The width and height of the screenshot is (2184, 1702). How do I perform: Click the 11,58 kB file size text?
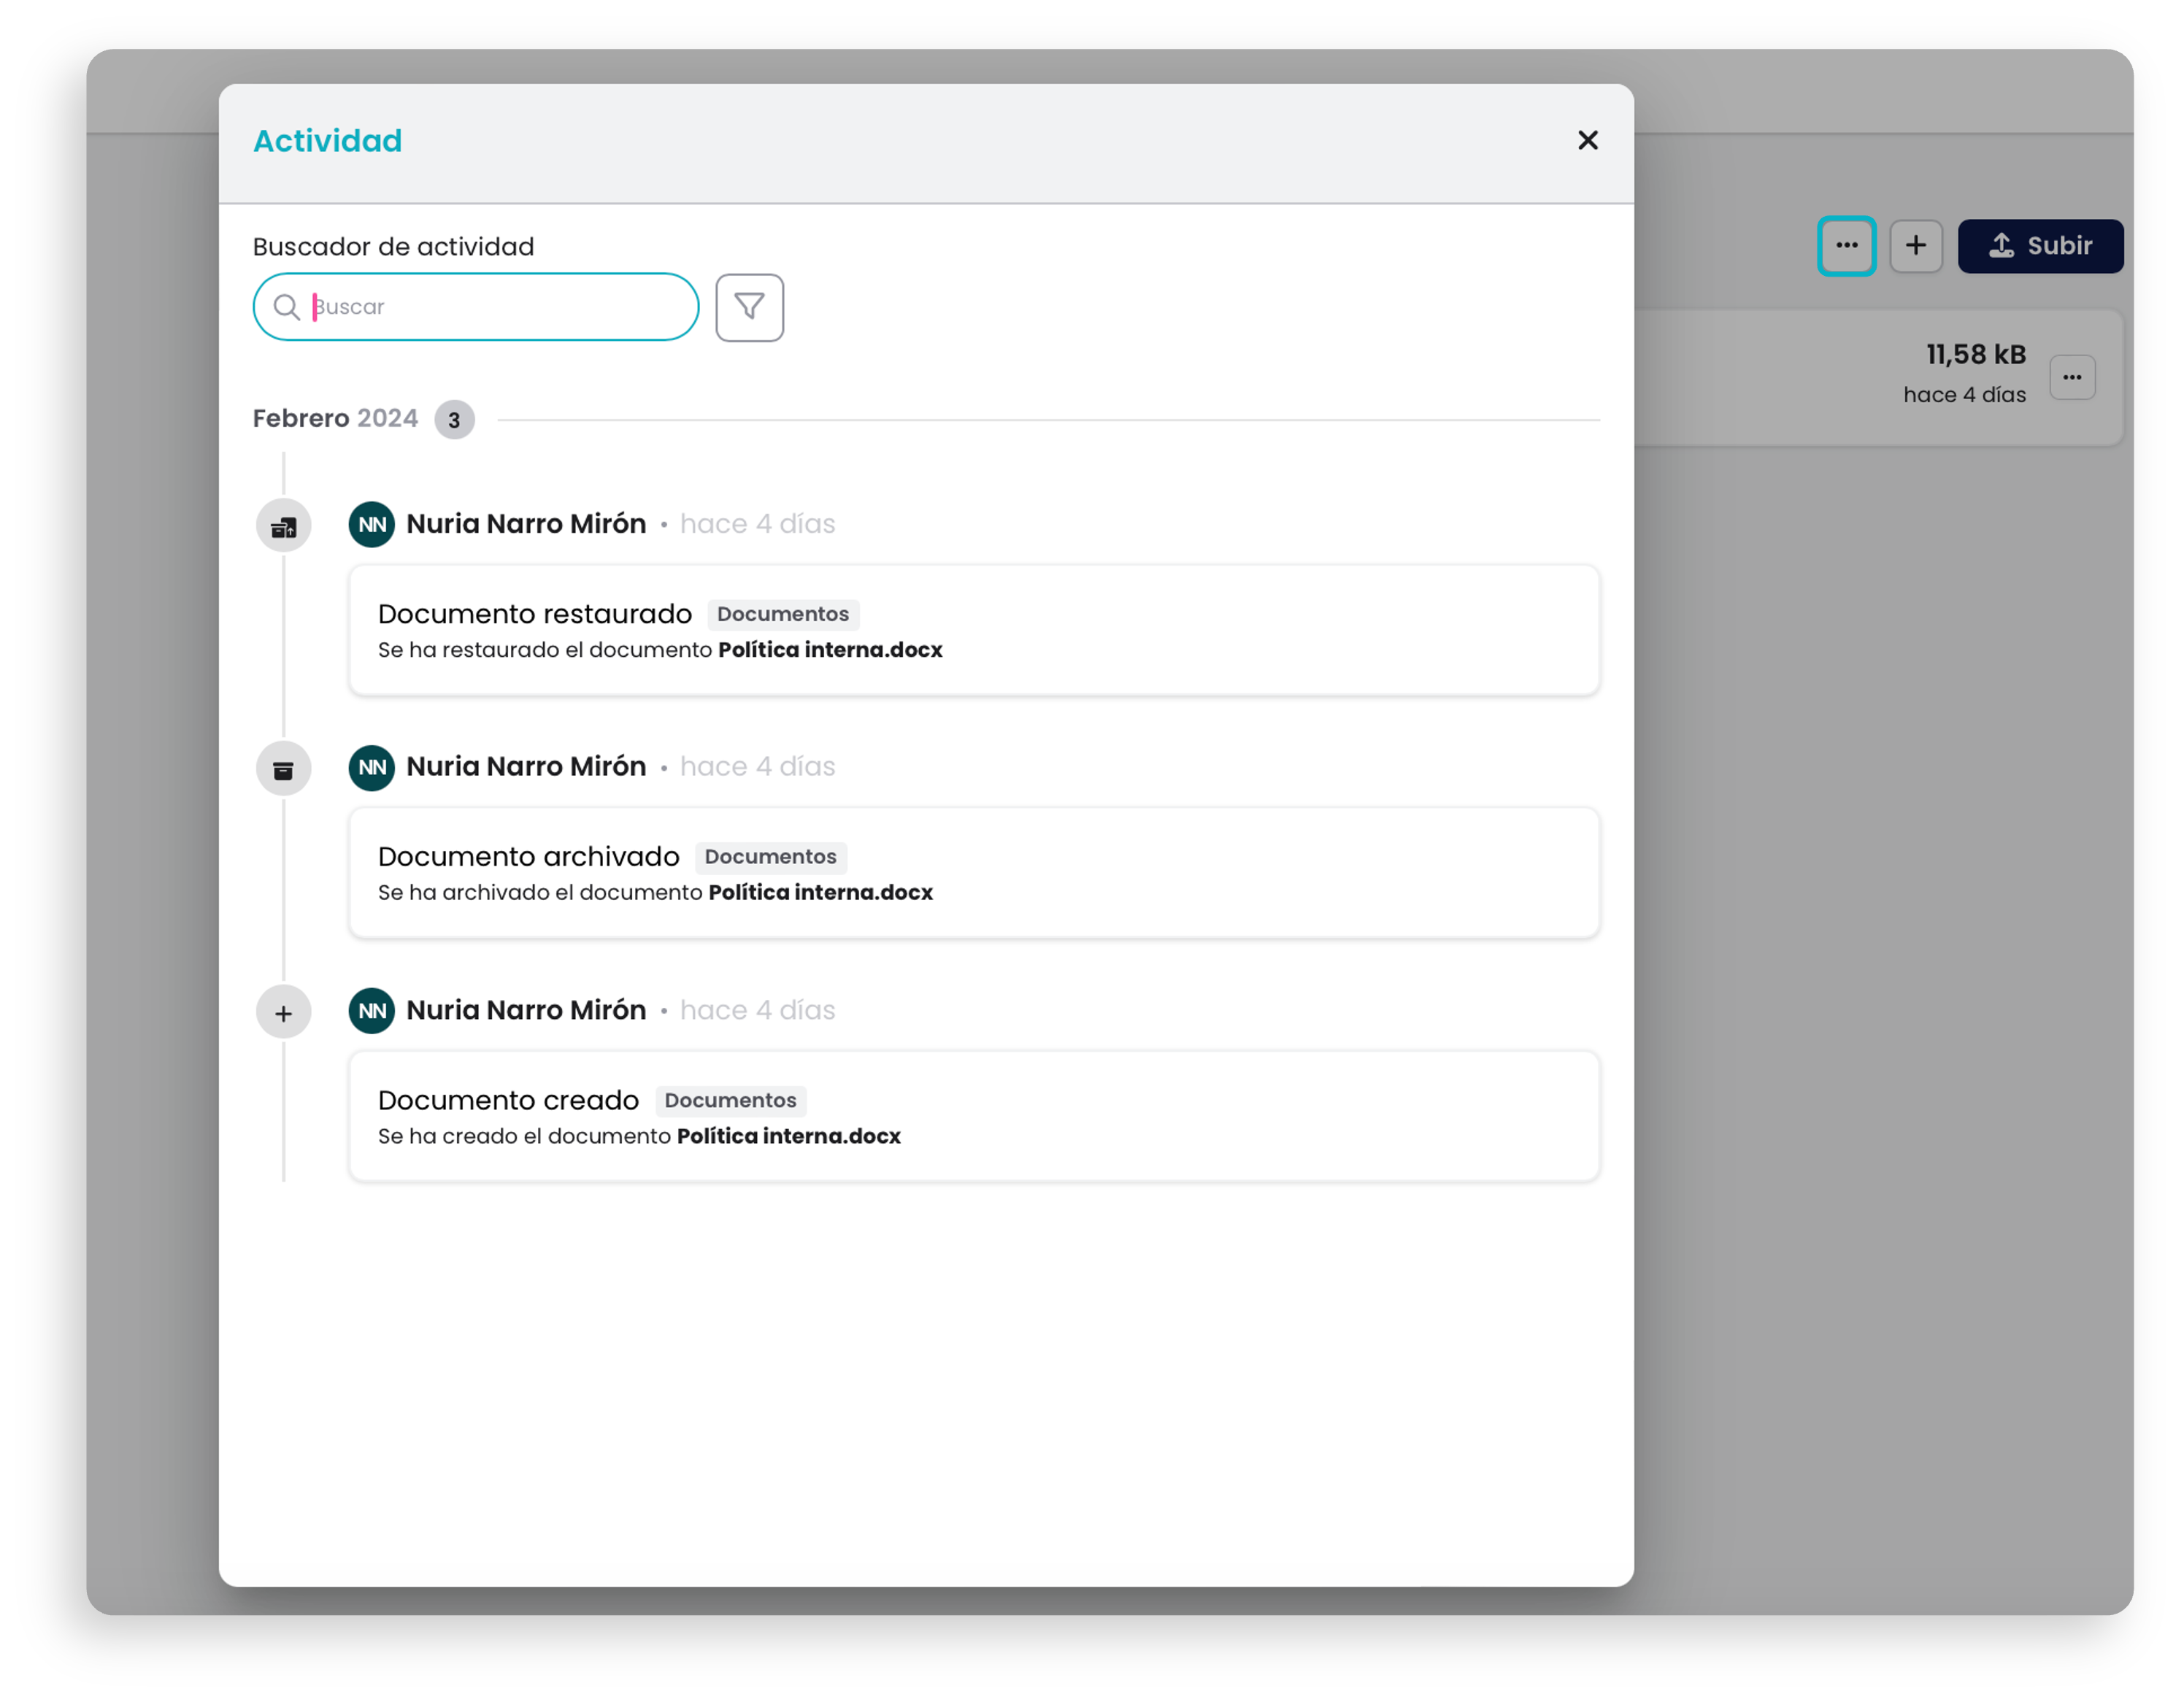[1976, 354]
